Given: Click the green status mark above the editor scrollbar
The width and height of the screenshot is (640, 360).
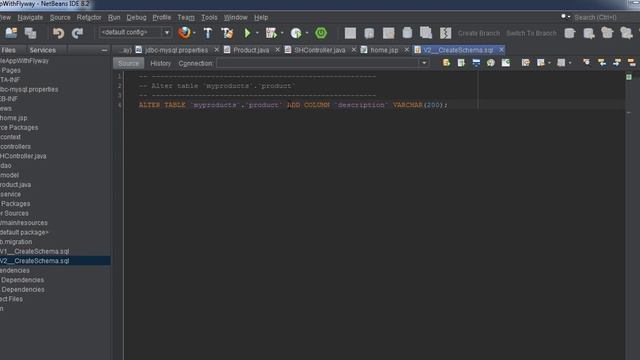Looking at the screenshot, I should click(x=629, y=77).
